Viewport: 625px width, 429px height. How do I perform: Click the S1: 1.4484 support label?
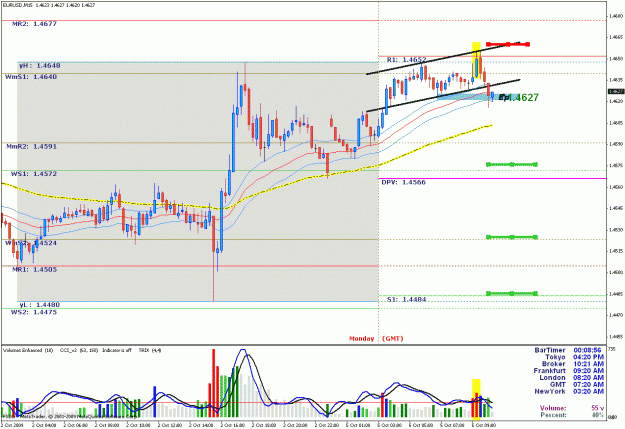[x=407, y=299]
